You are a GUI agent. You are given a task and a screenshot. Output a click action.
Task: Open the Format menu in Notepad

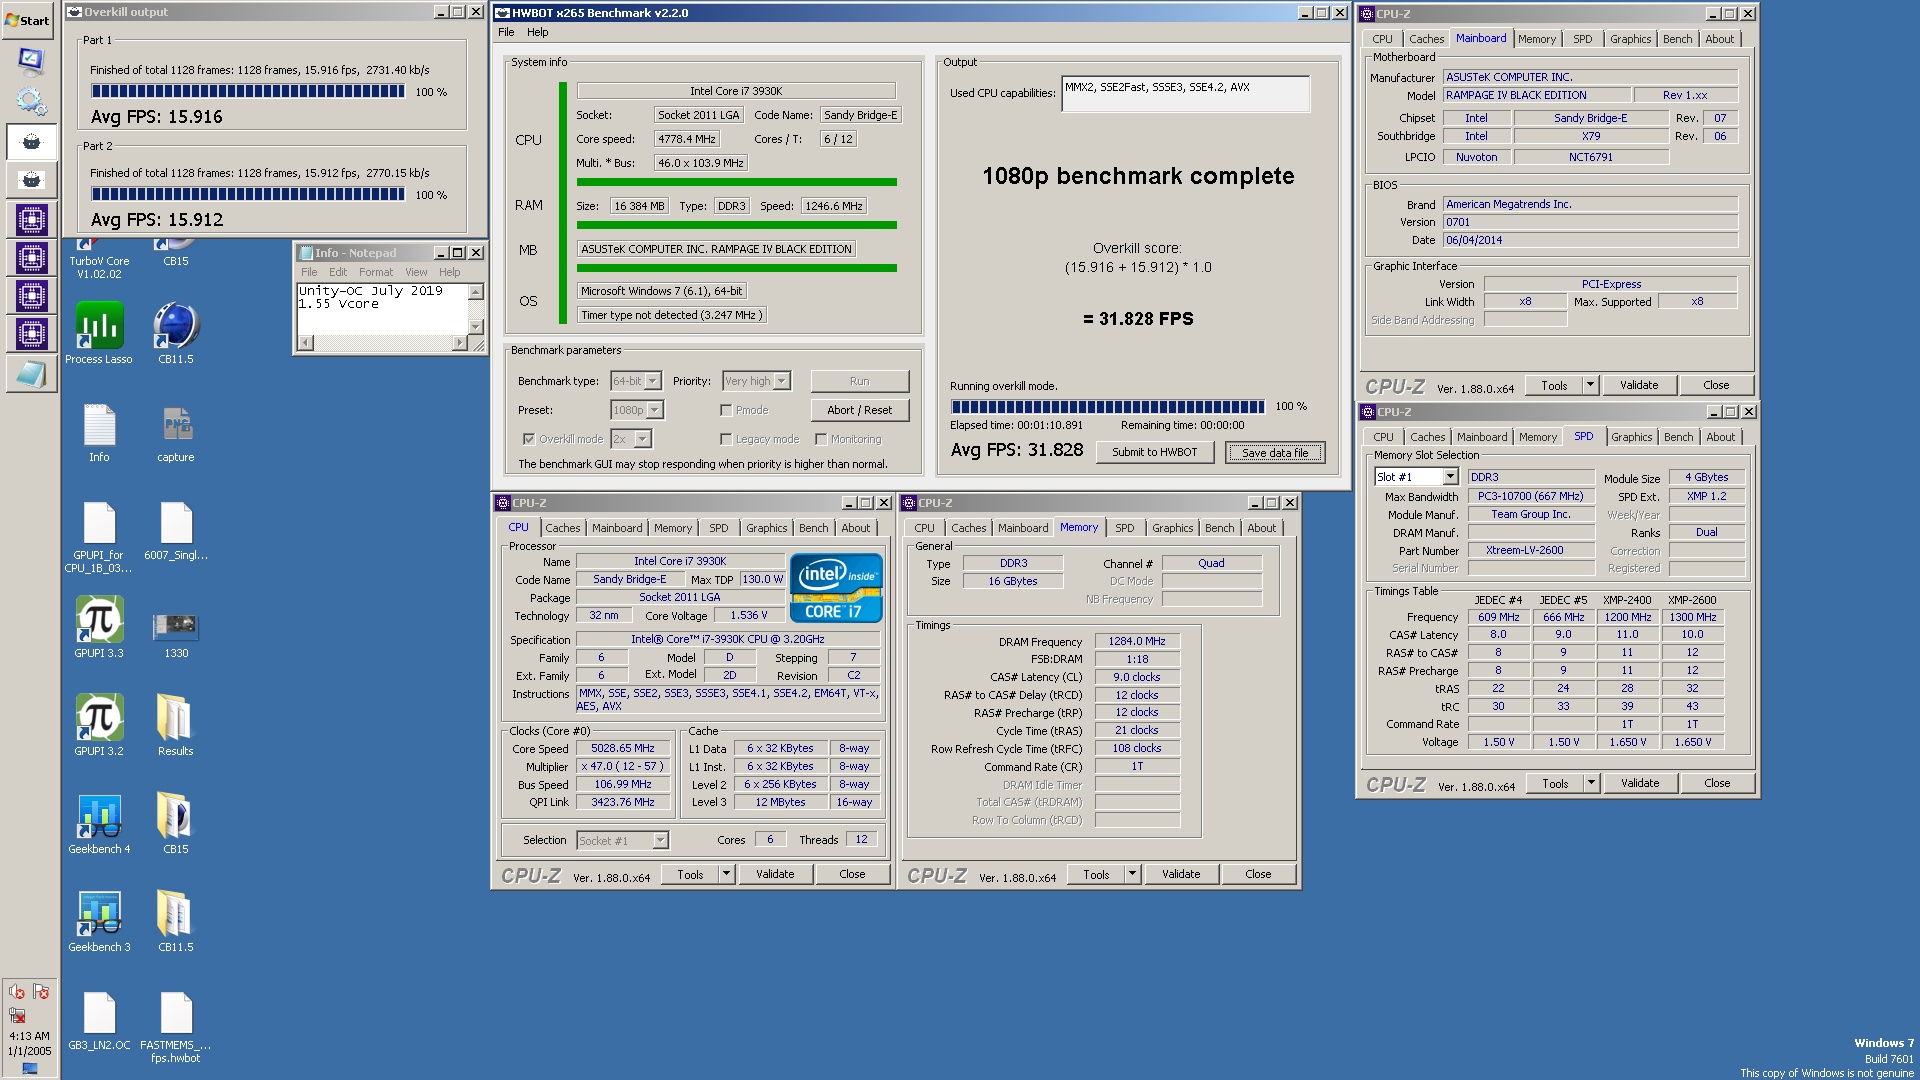376,272
